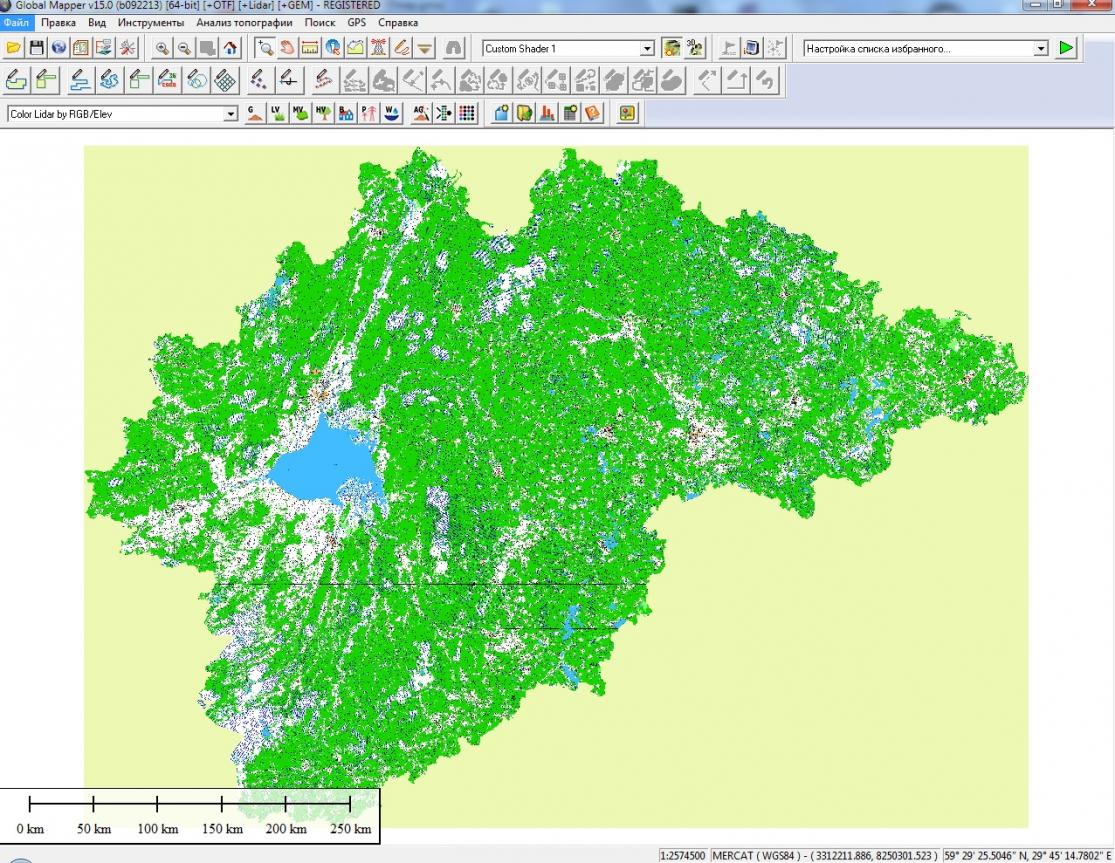
Task: Toggle Lidar water (W) classification button
Action: tap(391, 113)
